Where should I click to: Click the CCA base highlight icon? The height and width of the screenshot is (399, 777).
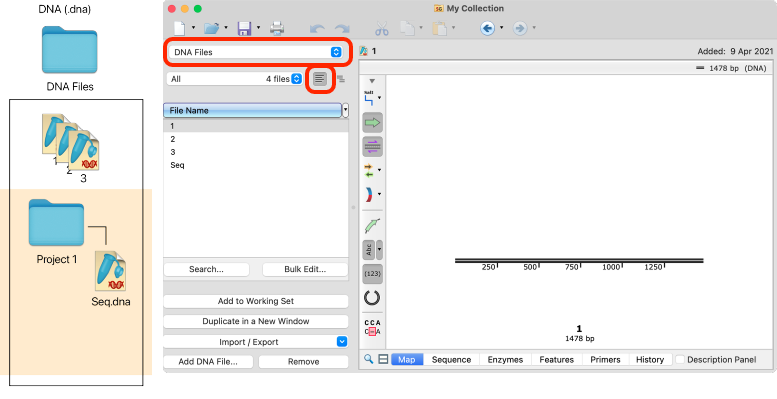coord(372,327)
